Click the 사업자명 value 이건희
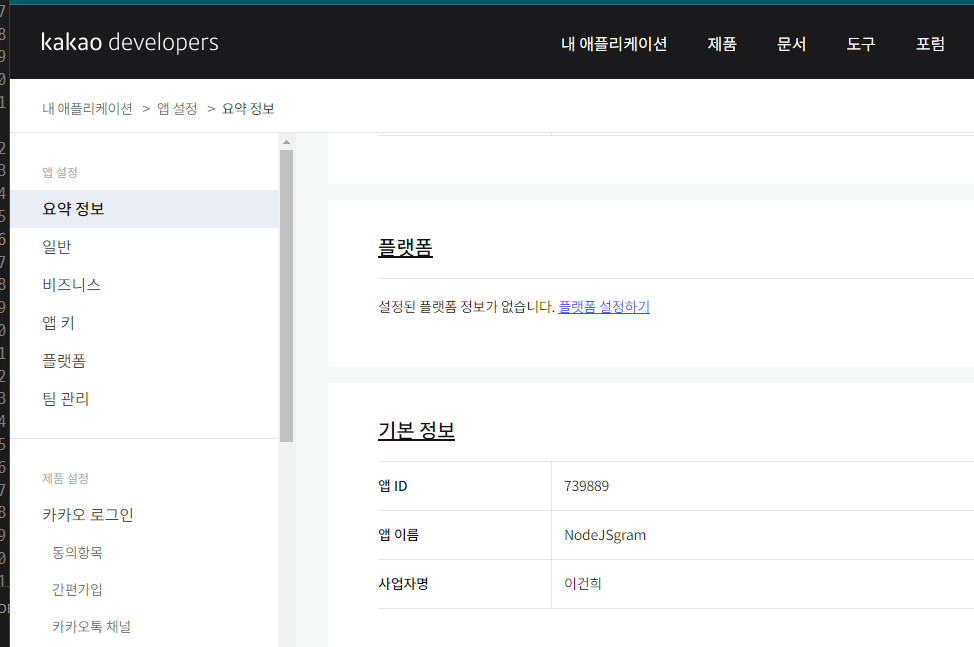Viewport: 974px width, 647px height. pyautogui.click(x=583, y=584)
